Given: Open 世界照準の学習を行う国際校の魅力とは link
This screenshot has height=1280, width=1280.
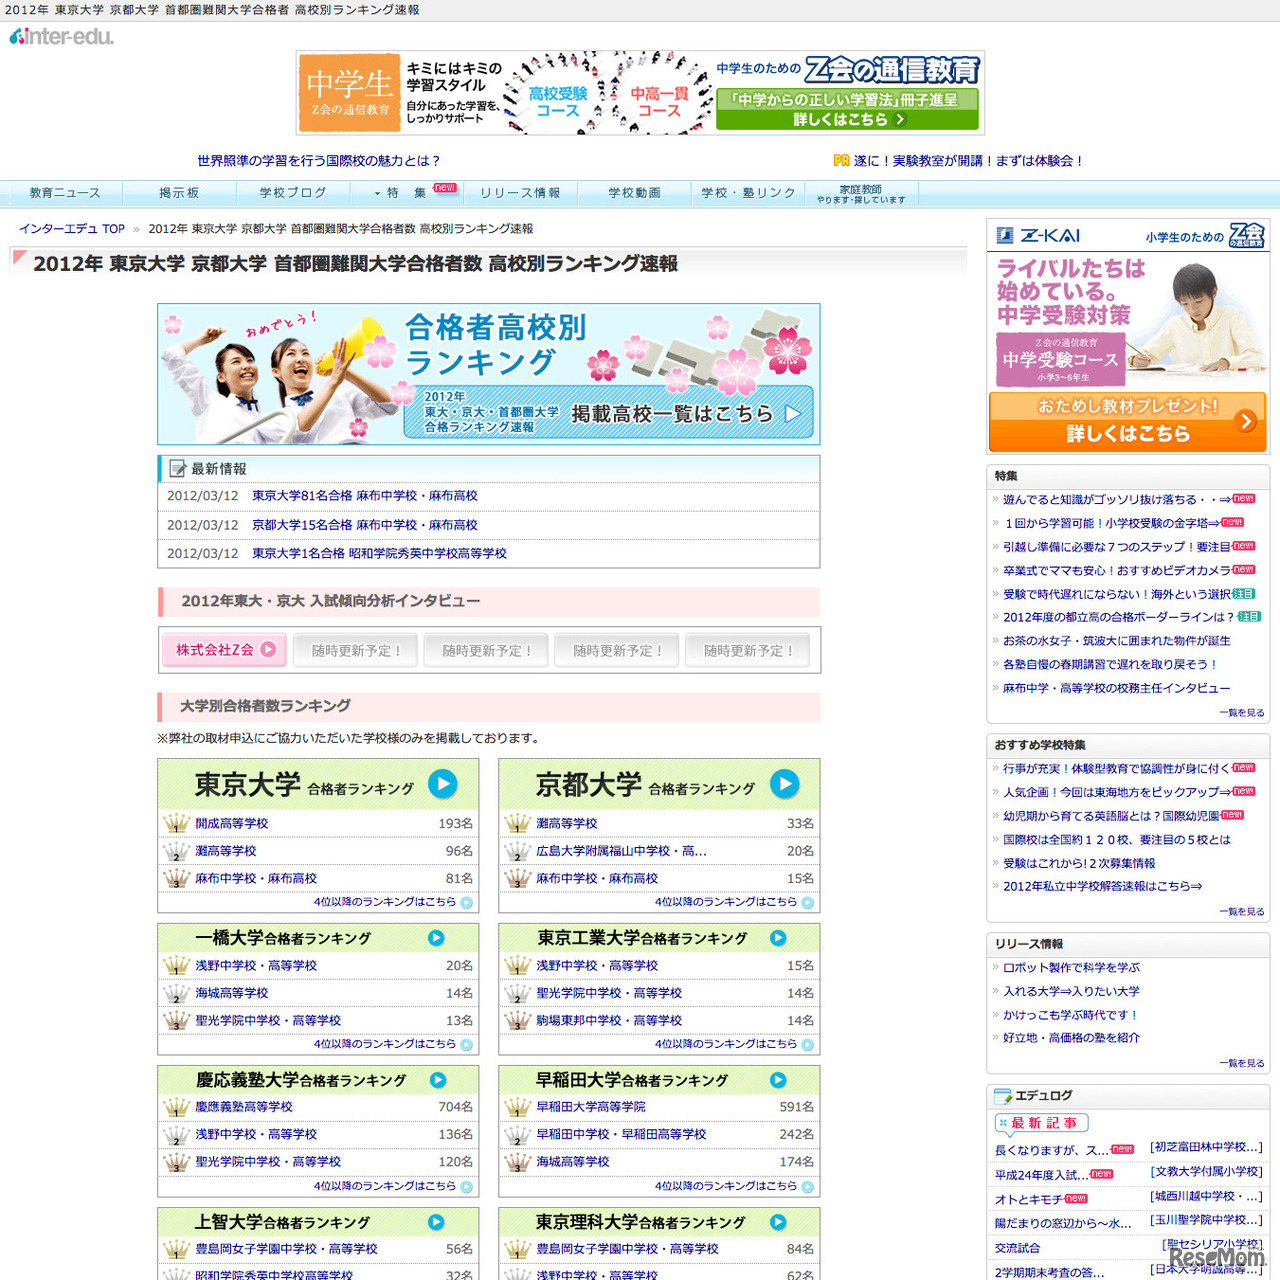Looking at the screenshot, I should 319,161.
